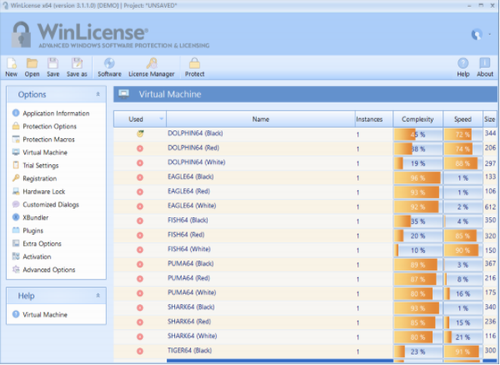Click the globe icon in the header

[x=477, y=34]
